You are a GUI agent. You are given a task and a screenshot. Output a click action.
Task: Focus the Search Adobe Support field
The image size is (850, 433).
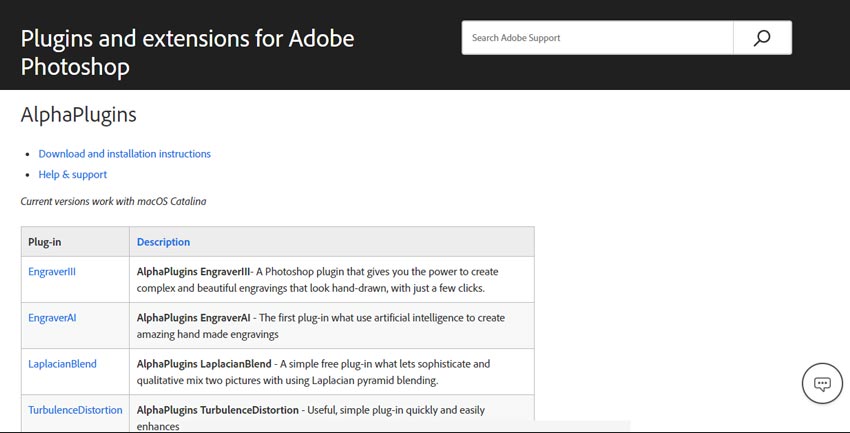tap(597, 38)
